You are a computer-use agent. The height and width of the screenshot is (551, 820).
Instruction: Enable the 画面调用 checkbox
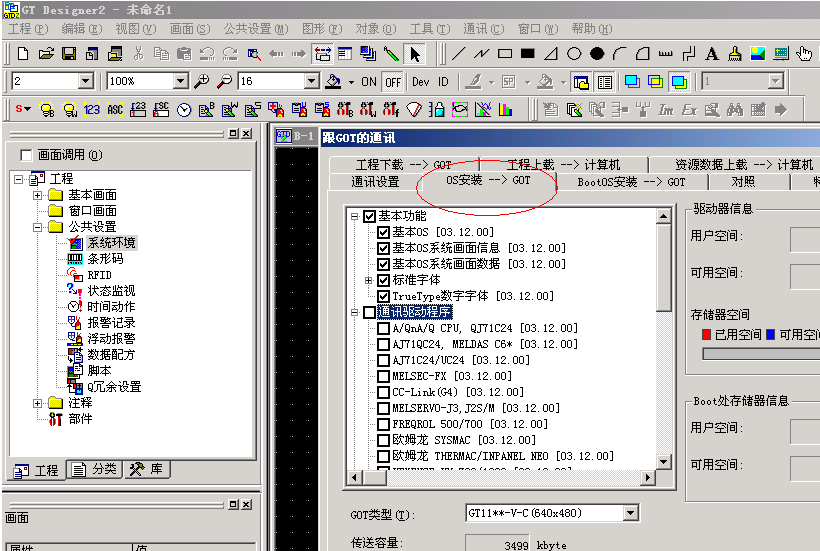point(26,155)
